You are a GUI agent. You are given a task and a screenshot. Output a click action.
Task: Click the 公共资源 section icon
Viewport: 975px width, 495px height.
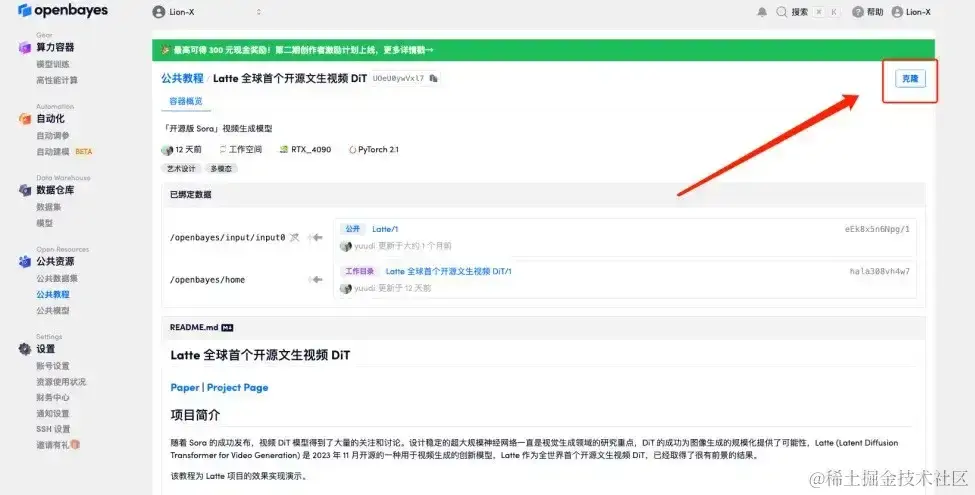pos(25,262)
